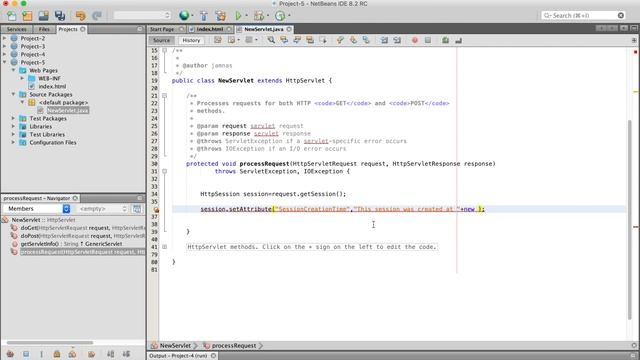Toggle Sort by Source in the Navigator
The image size is (640, 360).
[x=127, y=354]
